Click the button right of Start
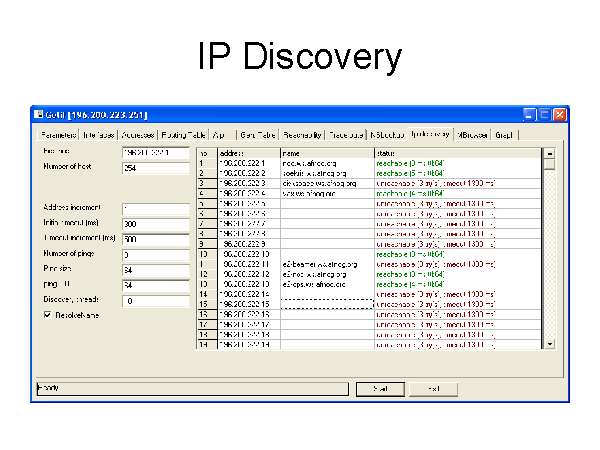This screenshot has width=600, height=450. click(432, 387)
